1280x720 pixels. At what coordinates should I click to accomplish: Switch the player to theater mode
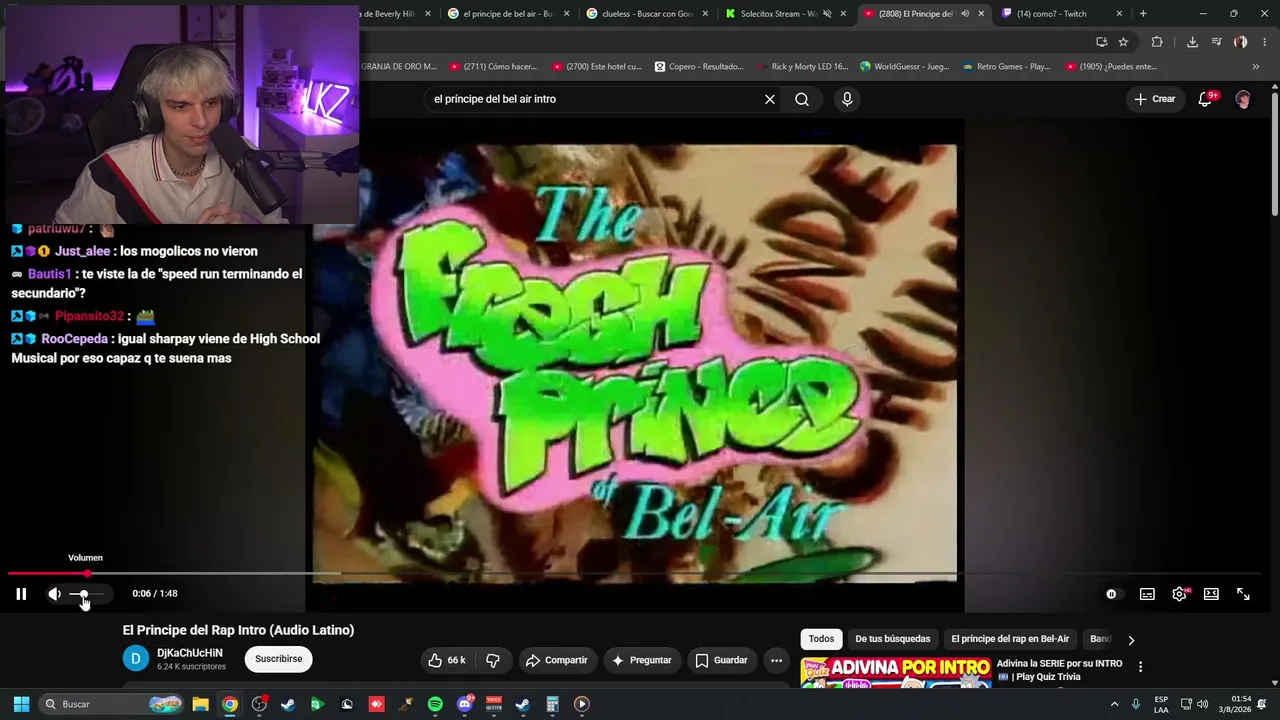tap(1211, 594)
